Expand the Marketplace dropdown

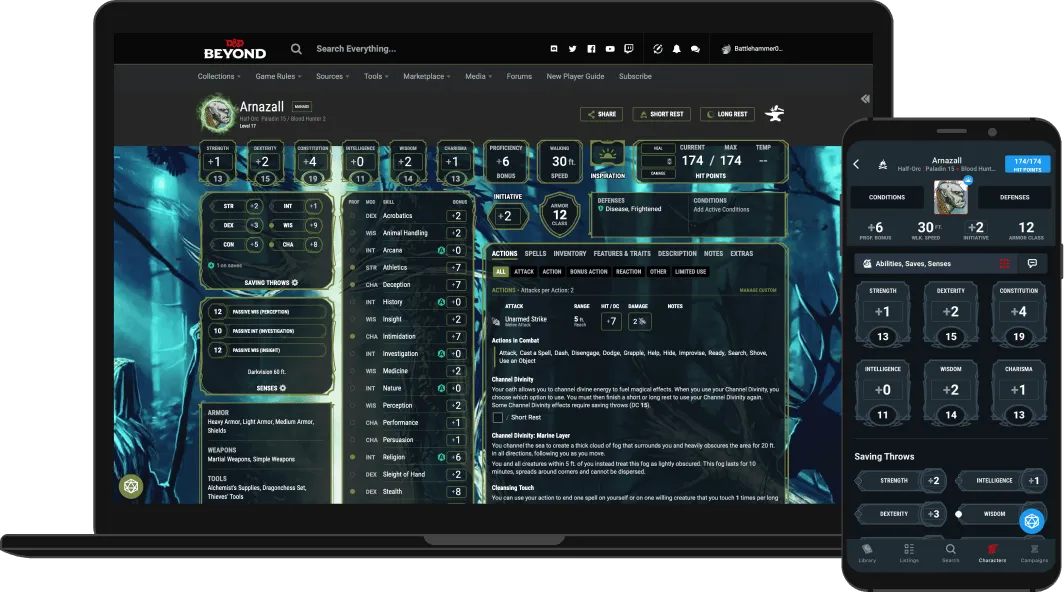pyautogui.click(x=426, y=76)
